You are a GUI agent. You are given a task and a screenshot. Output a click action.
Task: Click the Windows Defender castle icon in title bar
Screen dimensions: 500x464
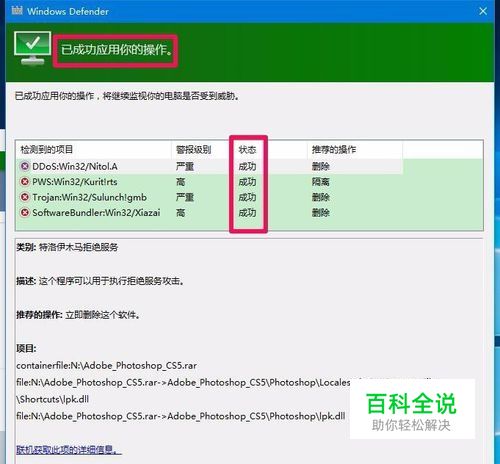17,11
